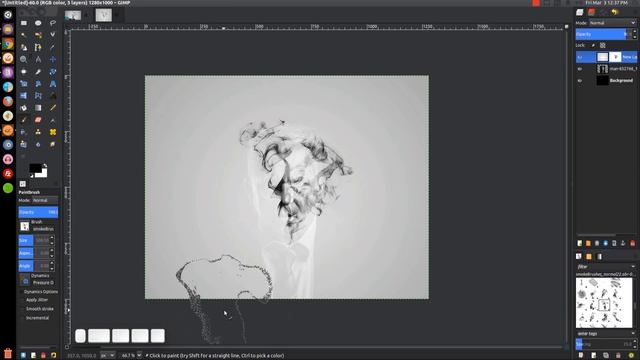Select the Select by Color tool
The width and height of the screenshot is (640, 360).
pos(38,35)
